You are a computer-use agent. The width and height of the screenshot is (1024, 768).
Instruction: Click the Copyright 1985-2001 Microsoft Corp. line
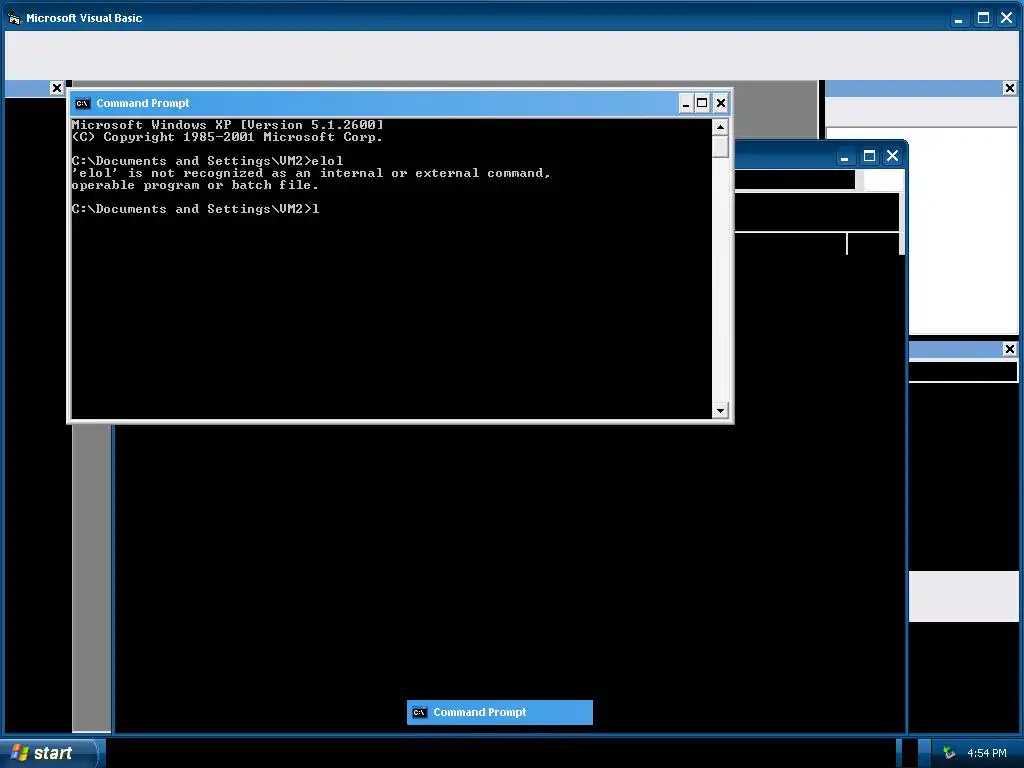[227, 137]
